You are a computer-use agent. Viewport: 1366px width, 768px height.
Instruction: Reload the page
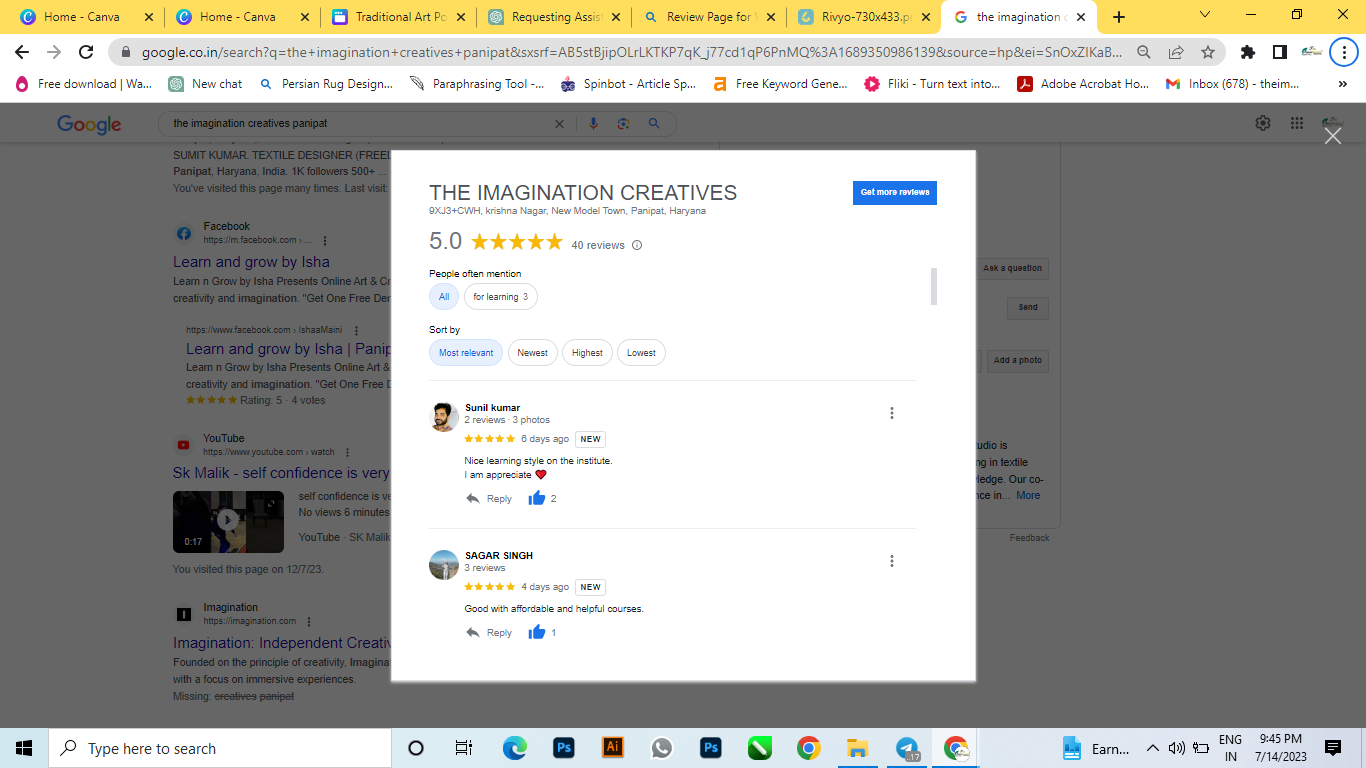[x=86, y=52]
